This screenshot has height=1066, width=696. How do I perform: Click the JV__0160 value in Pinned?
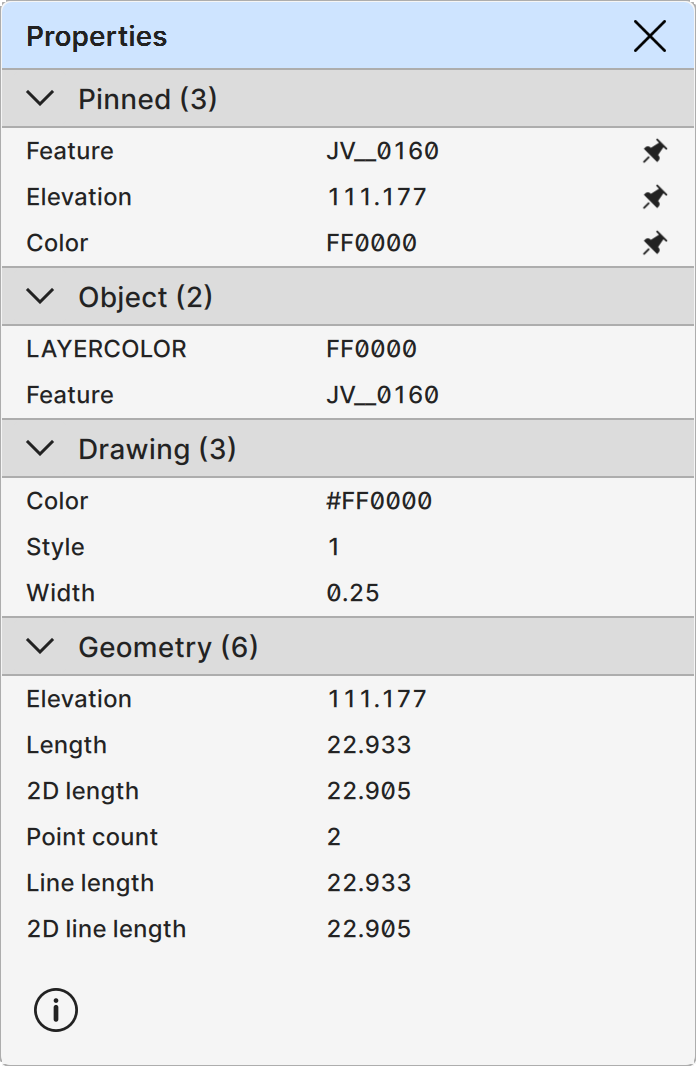click(382, 152)
